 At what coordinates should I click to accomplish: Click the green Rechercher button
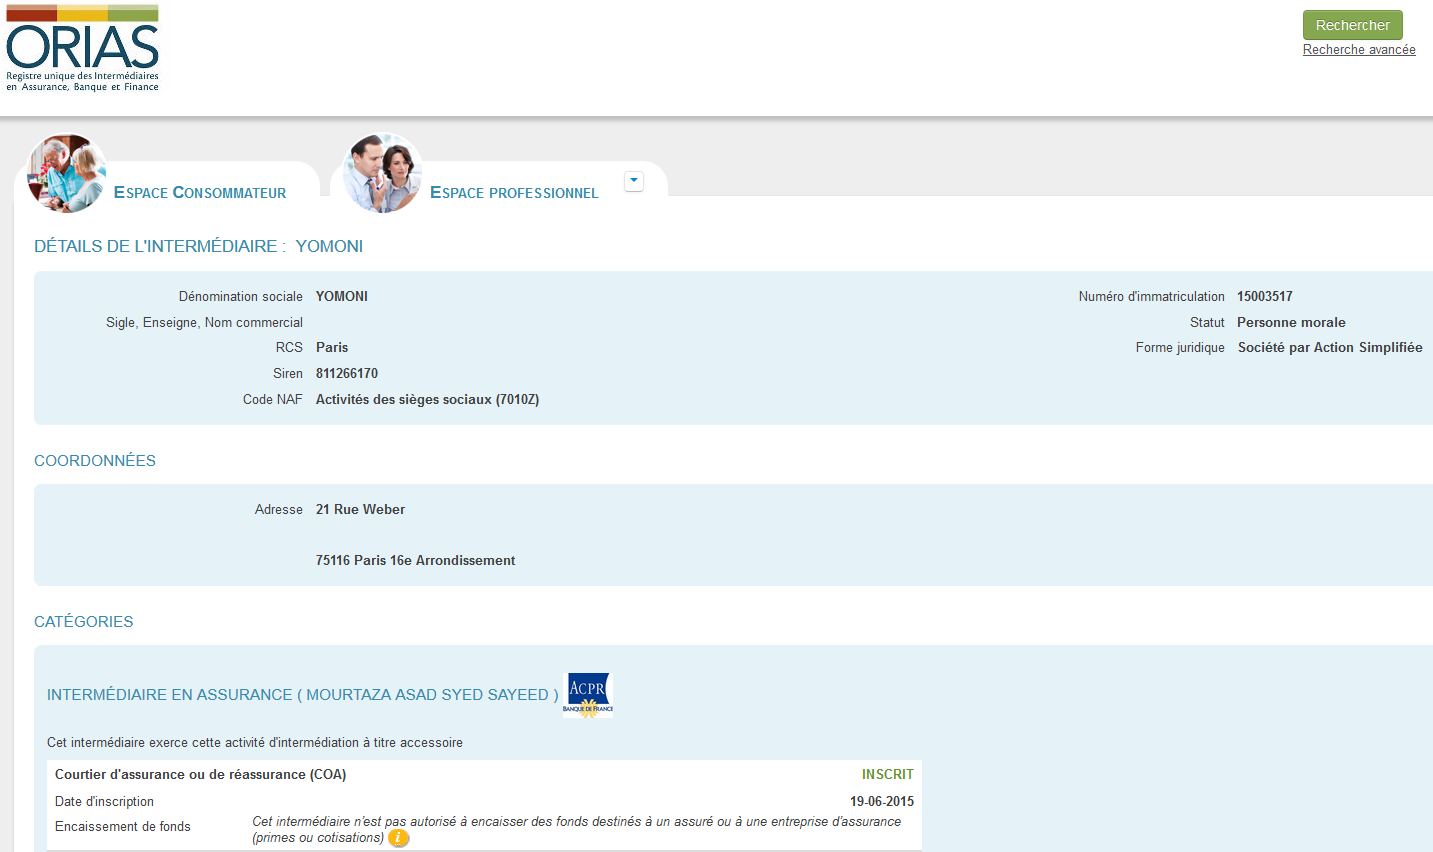click(x=1352, y=25)
